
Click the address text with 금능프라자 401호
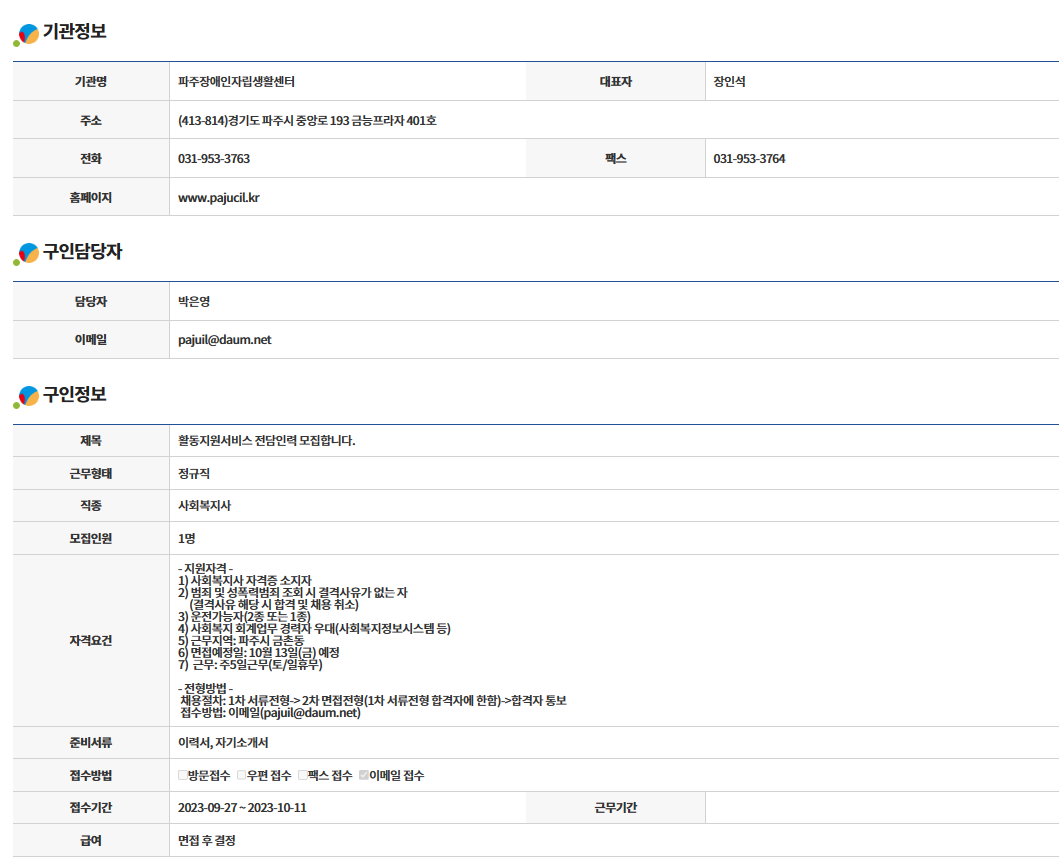pyautogui.click(x=307, y=121)
